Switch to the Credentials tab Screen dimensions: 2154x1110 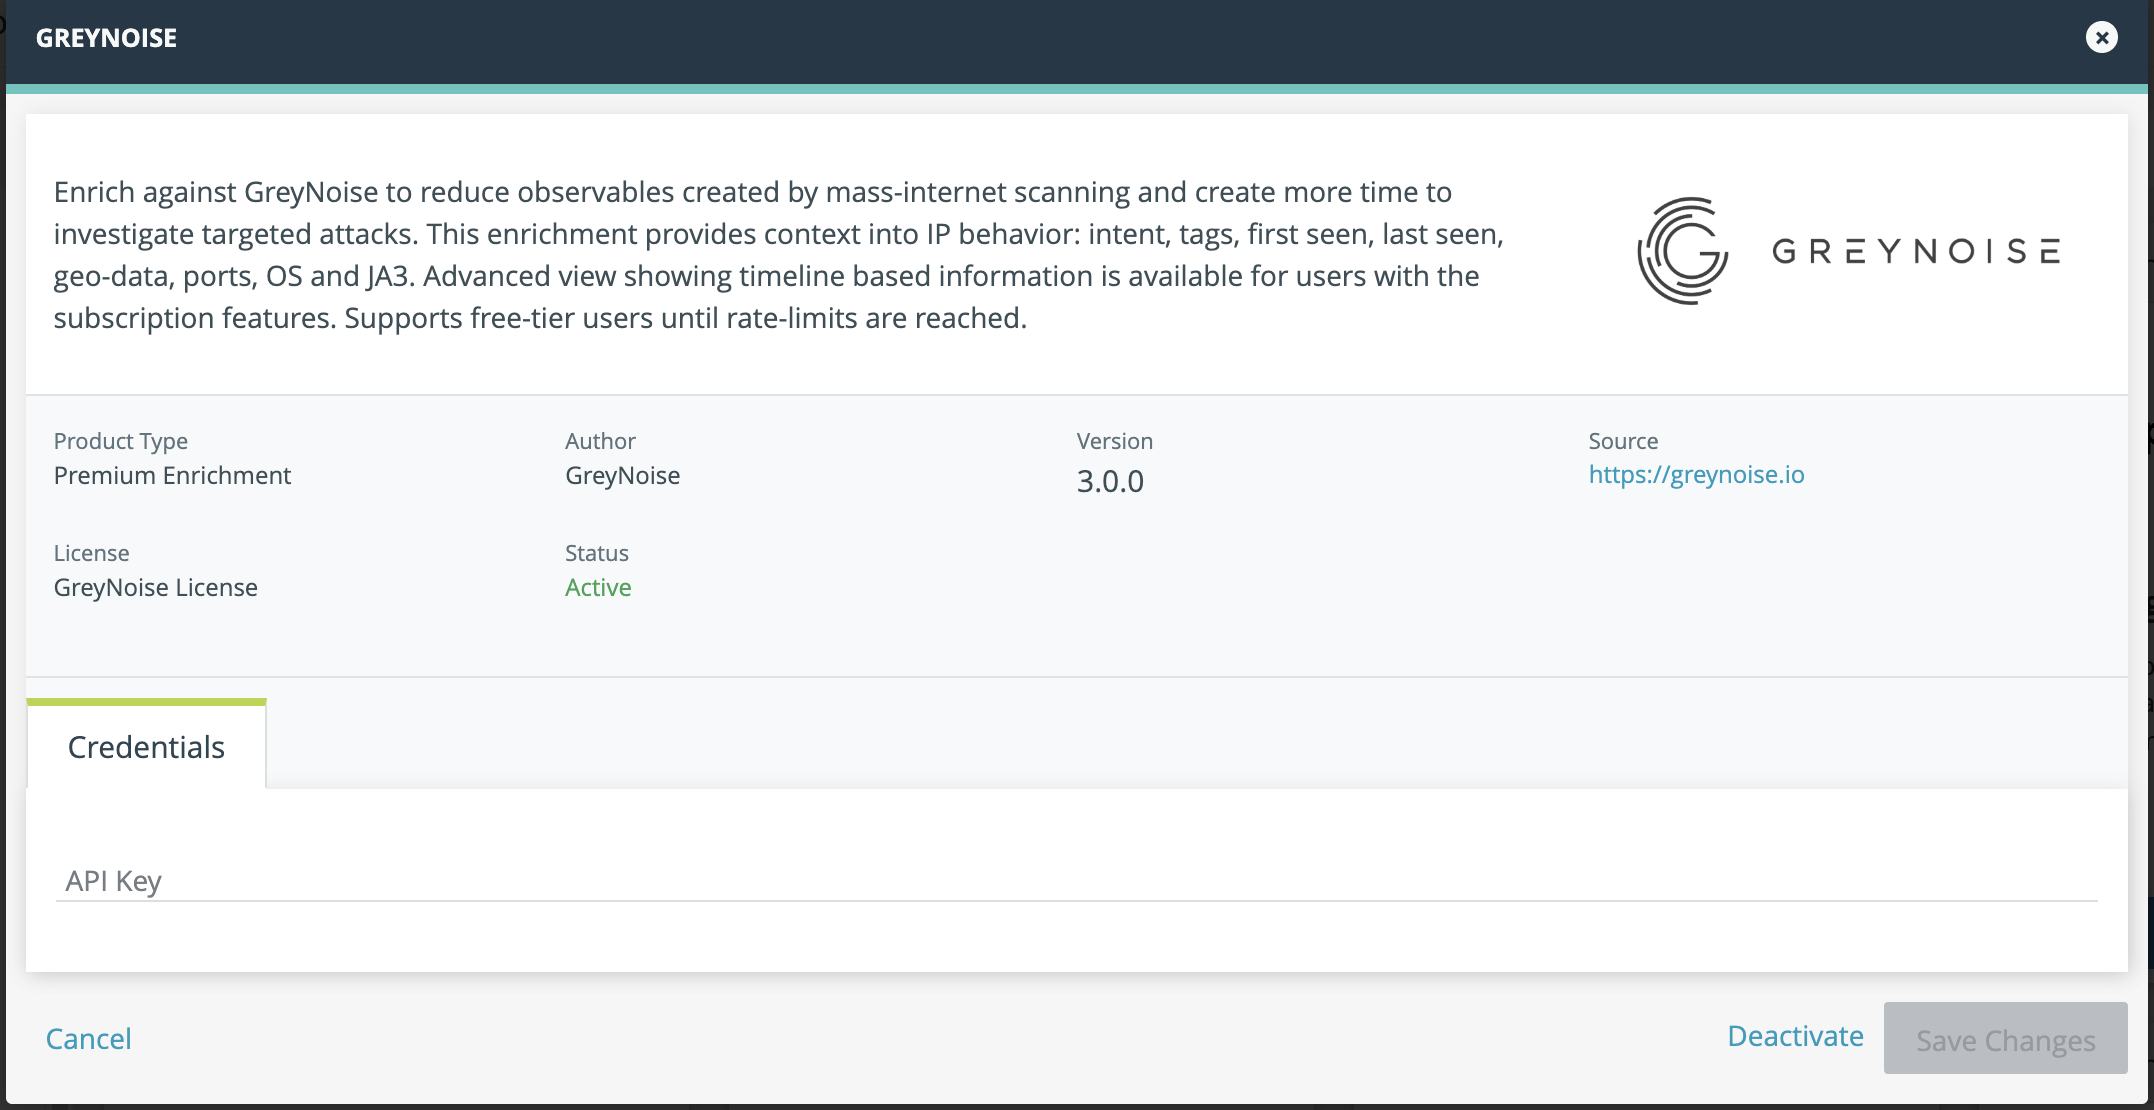coord(146,747)
